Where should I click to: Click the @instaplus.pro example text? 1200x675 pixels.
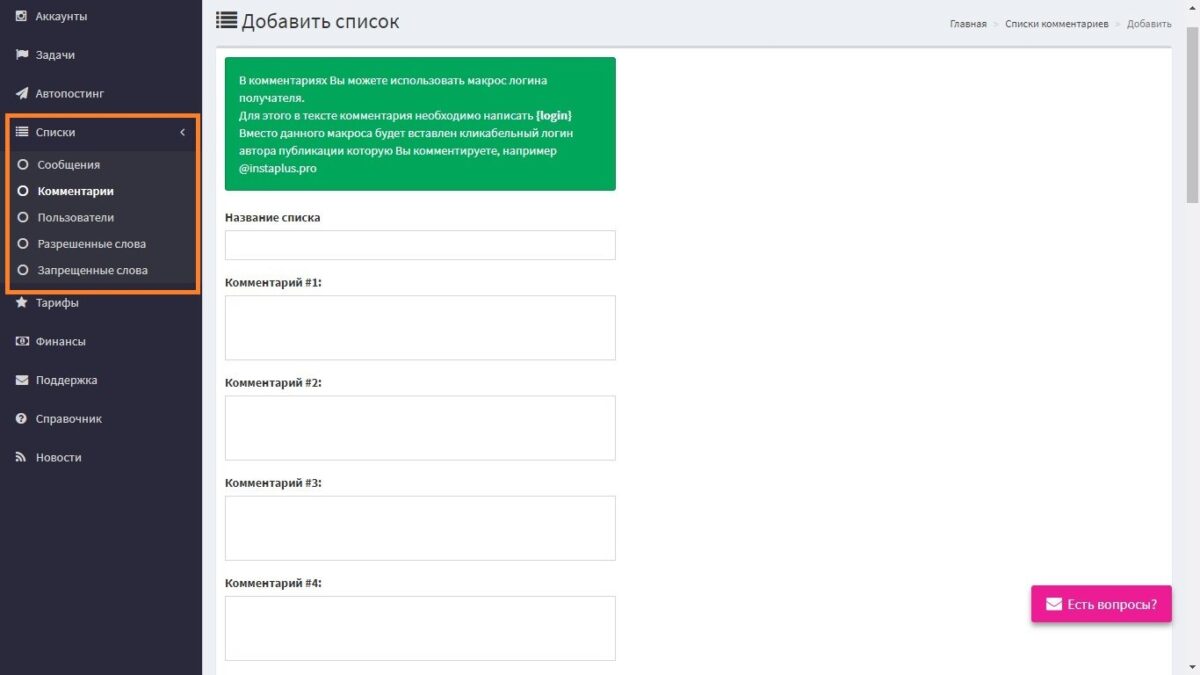(x=278, y=169)
